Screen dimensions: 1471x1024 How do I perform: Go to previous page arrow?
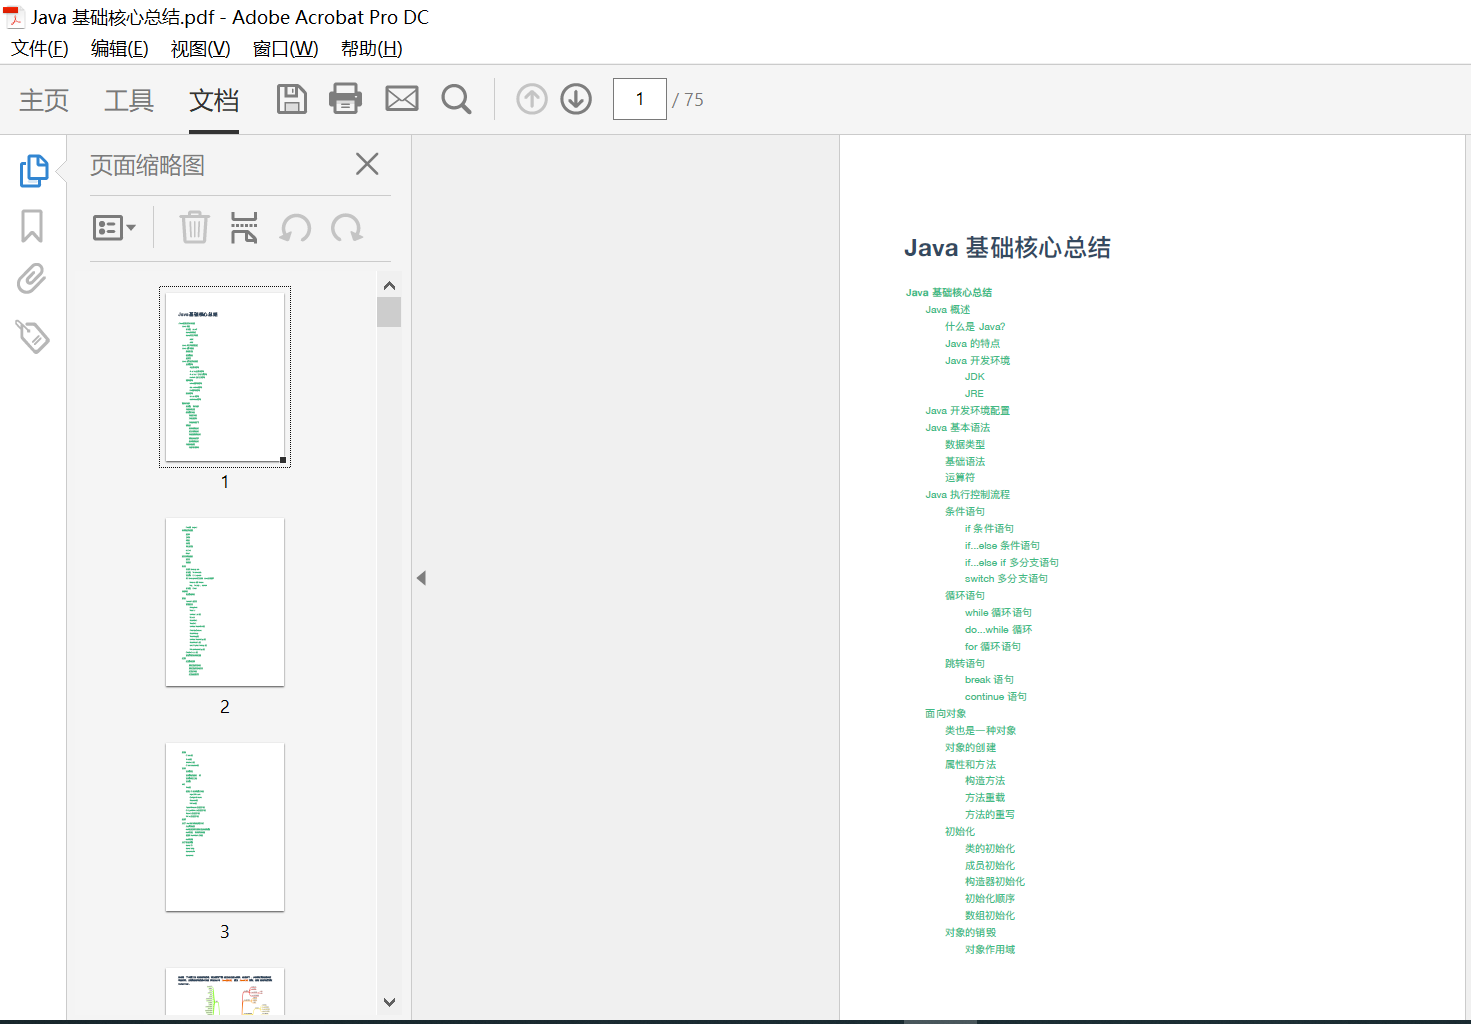tap(532, 99)
